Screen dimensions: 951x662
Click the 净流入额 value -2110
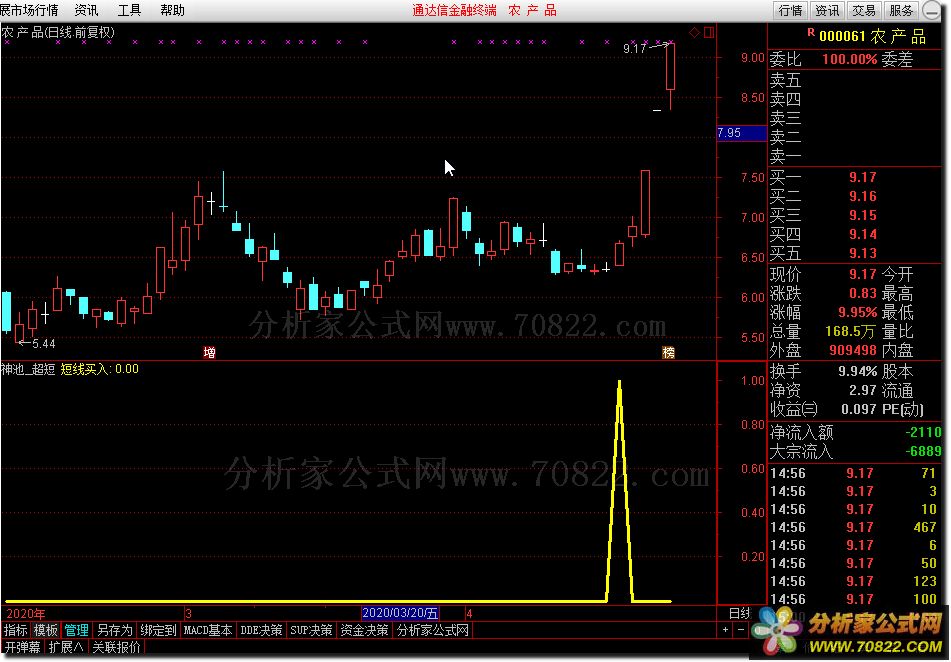(x=923, y=432)
